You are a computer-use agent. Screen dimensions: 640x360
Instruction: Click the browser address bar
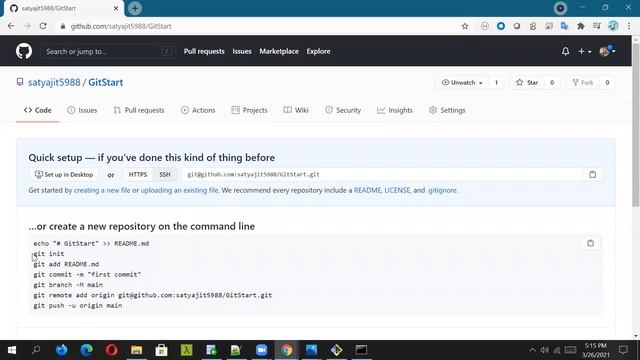pyautogui.click(x=261, y=26)
